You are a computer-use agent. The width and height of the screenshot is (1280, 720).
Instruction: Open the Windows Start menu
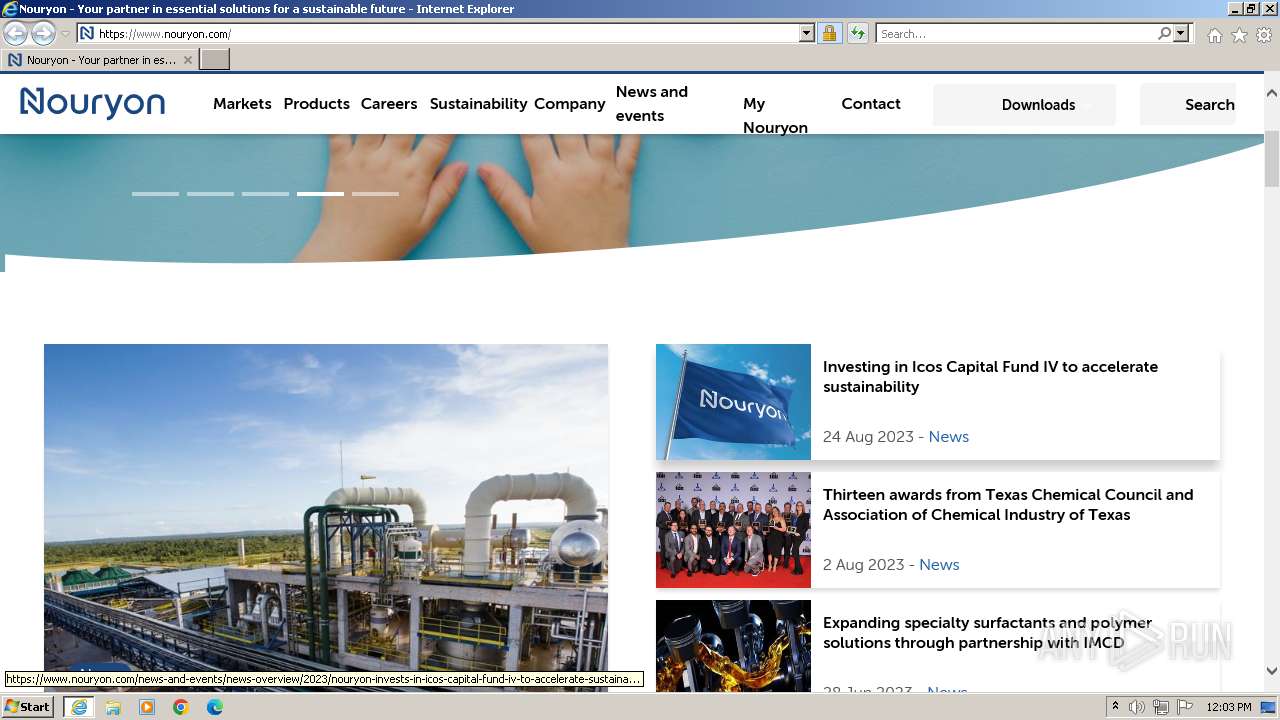pyautogui.click(x=28, y=707)
